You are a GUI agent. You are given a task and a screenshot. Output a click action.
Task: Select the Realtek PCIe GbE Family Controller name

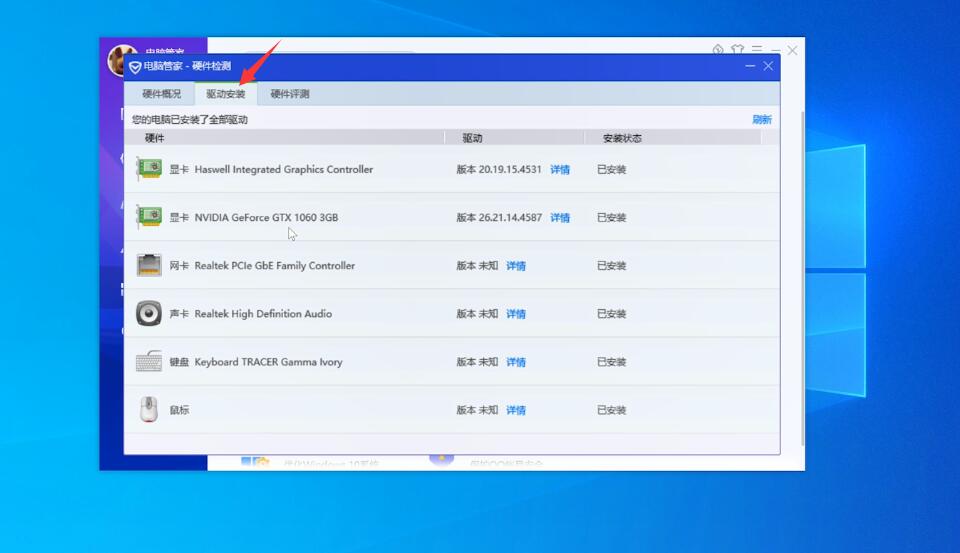[x=274, y=266]
